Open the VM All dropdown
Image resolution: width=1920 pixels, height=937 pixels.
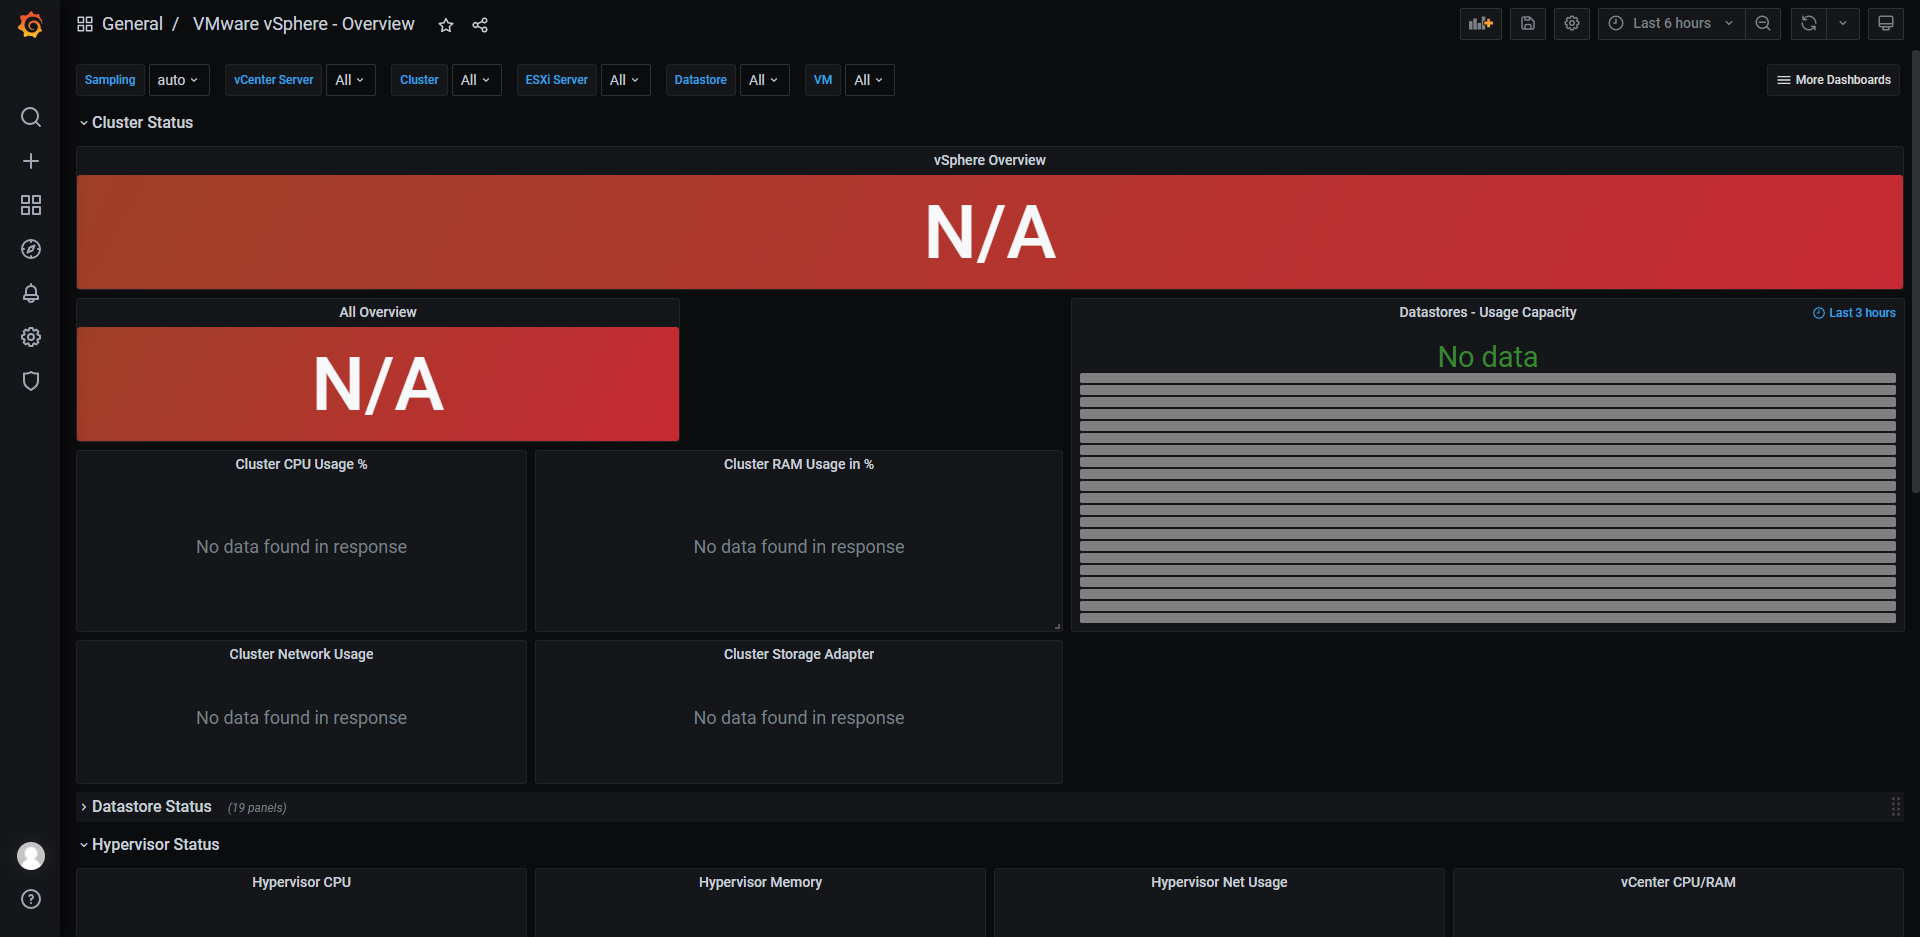coord(869,80)
